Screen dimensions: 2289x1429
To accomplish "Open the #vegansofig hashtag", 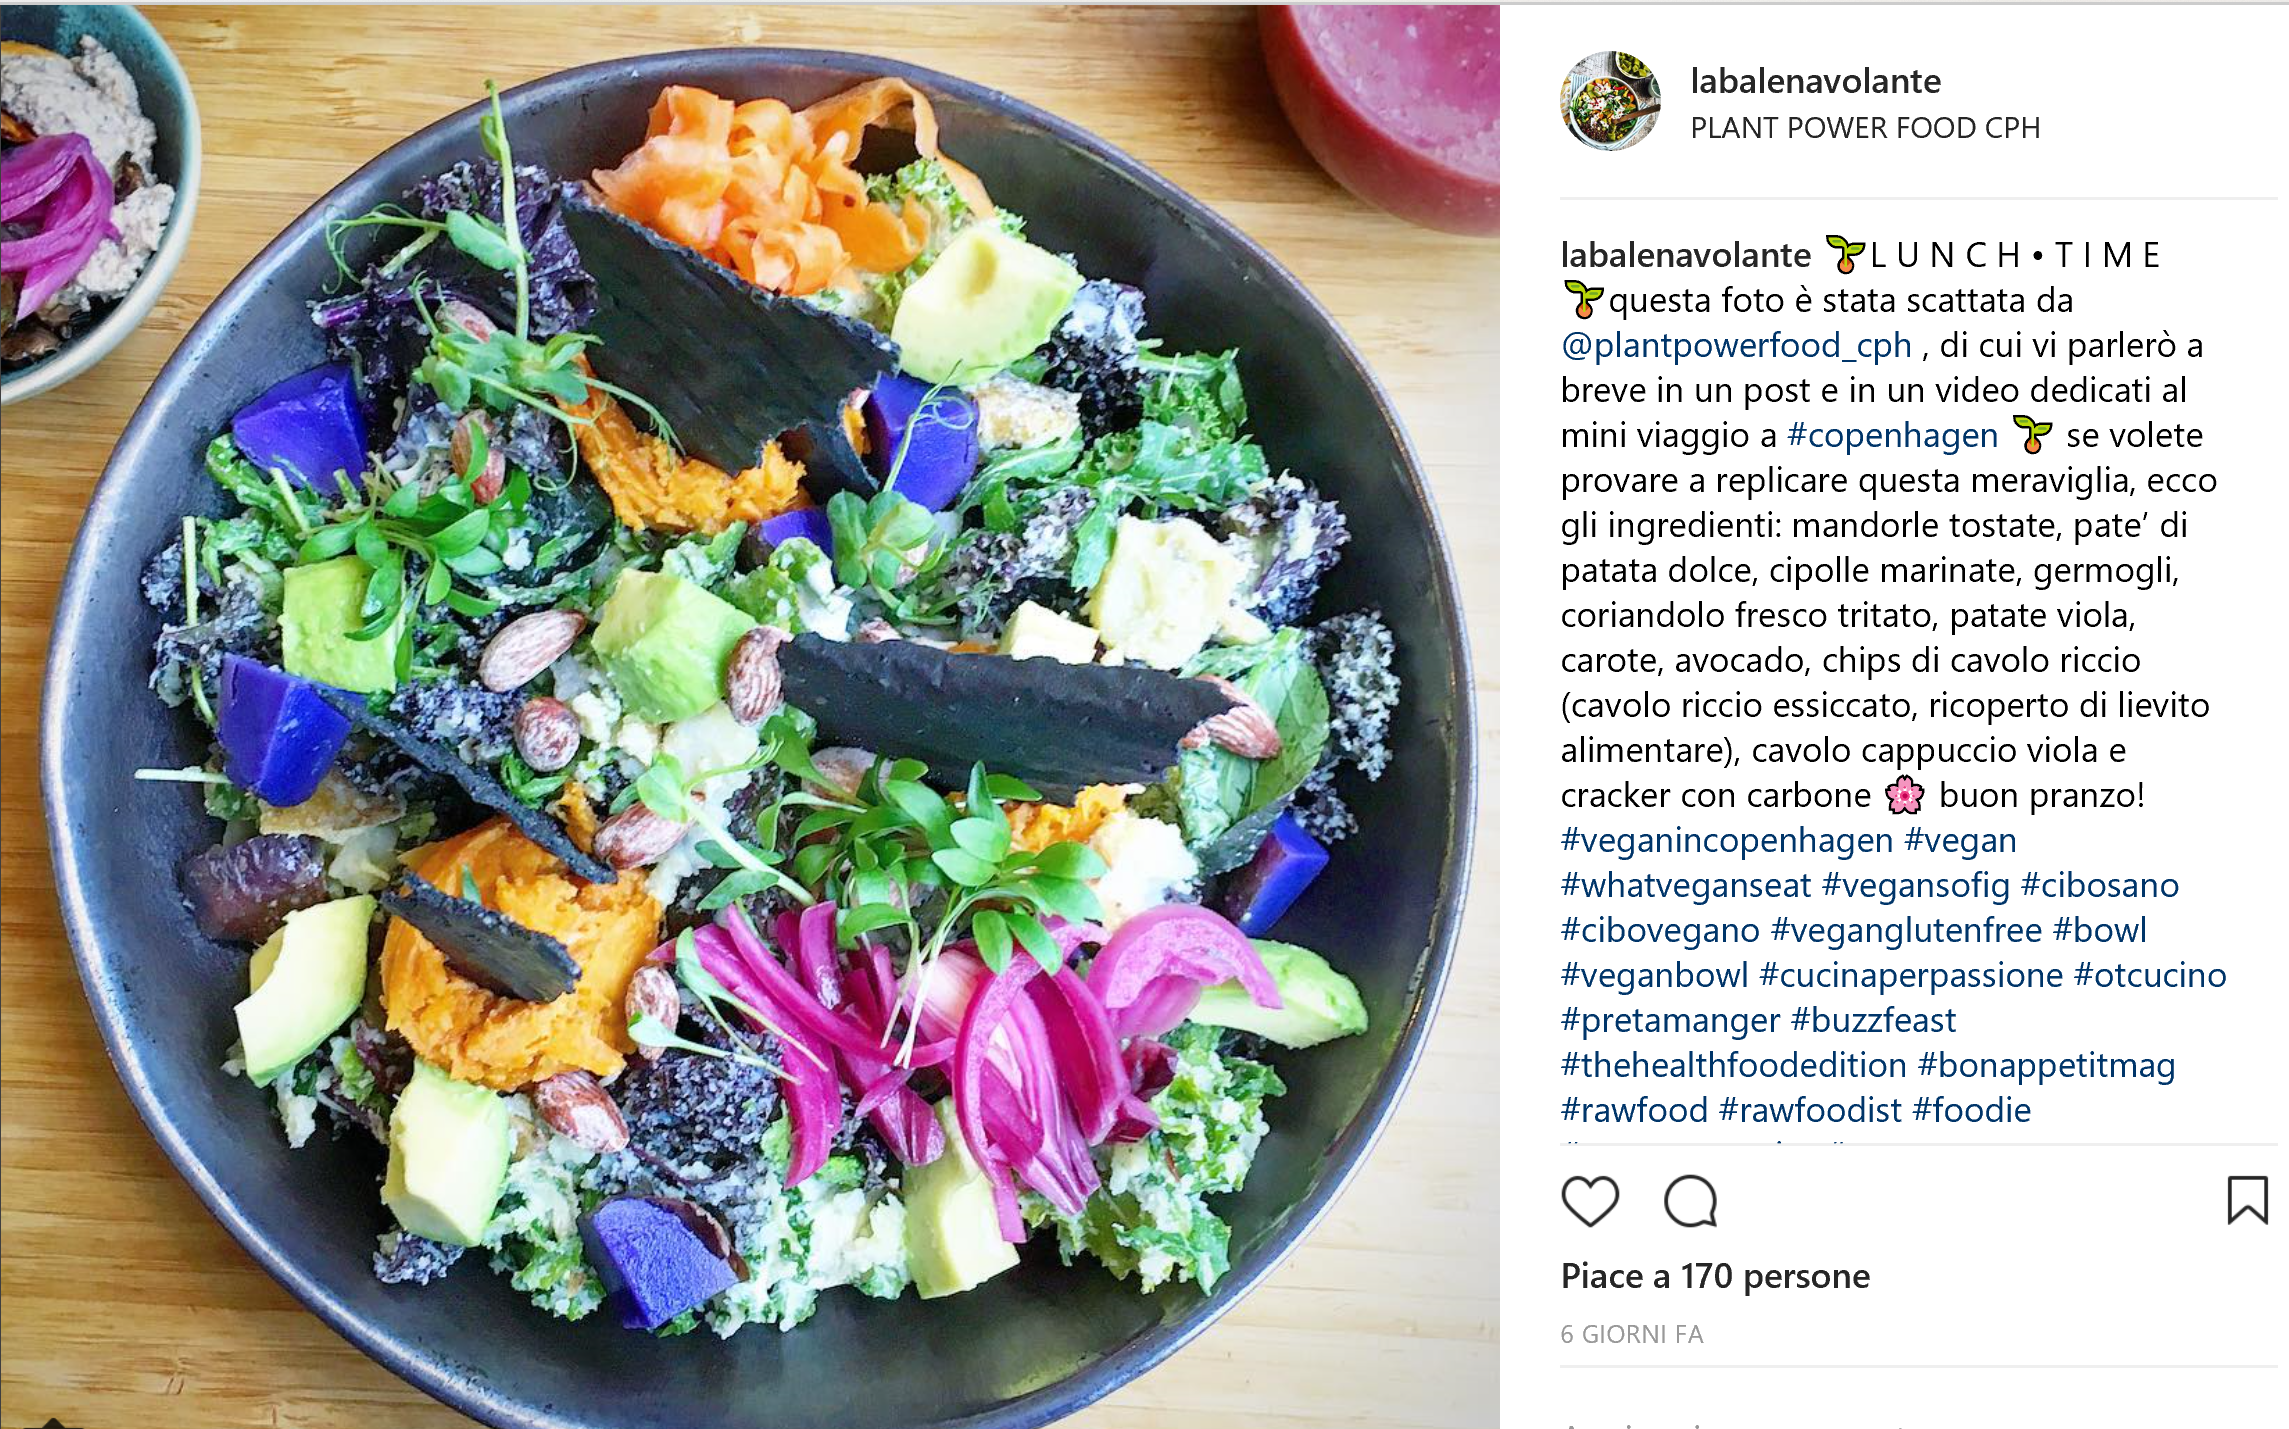I will coord(1916,885).
